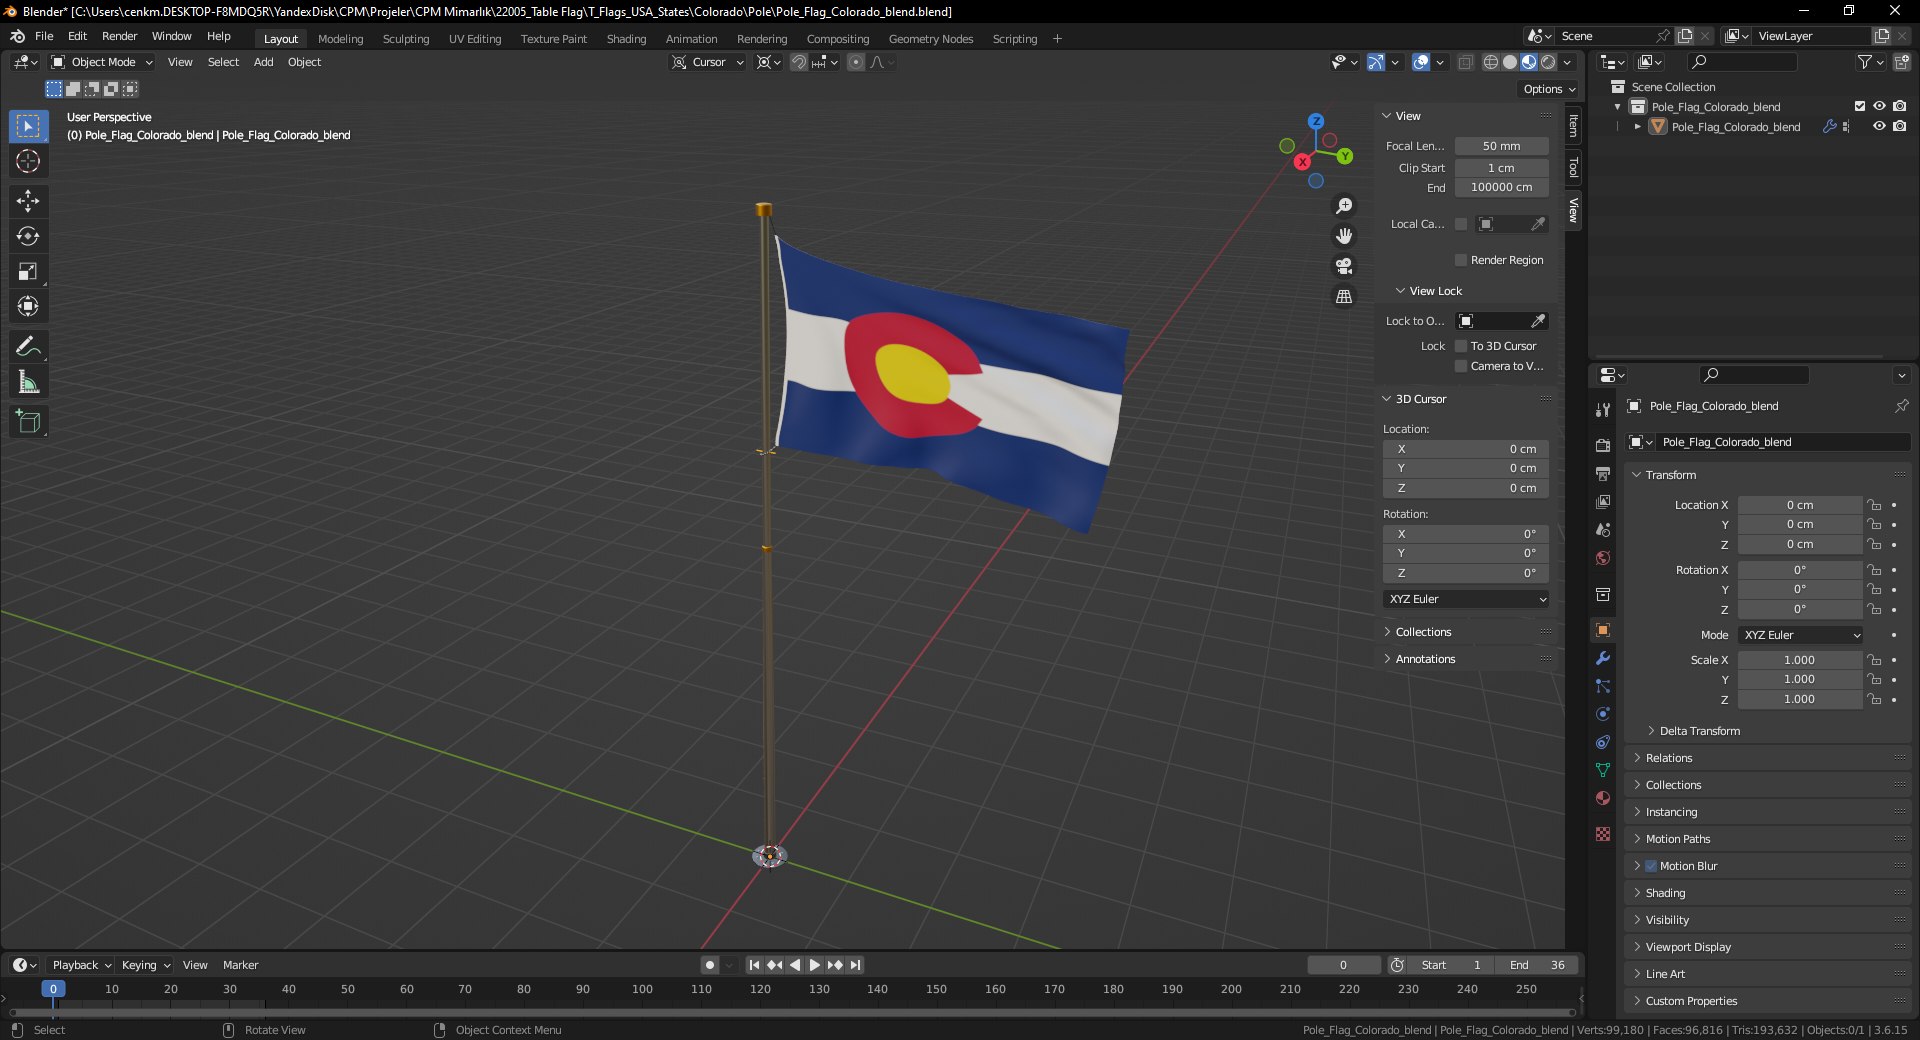Click the pan view hand icon

1344,236
